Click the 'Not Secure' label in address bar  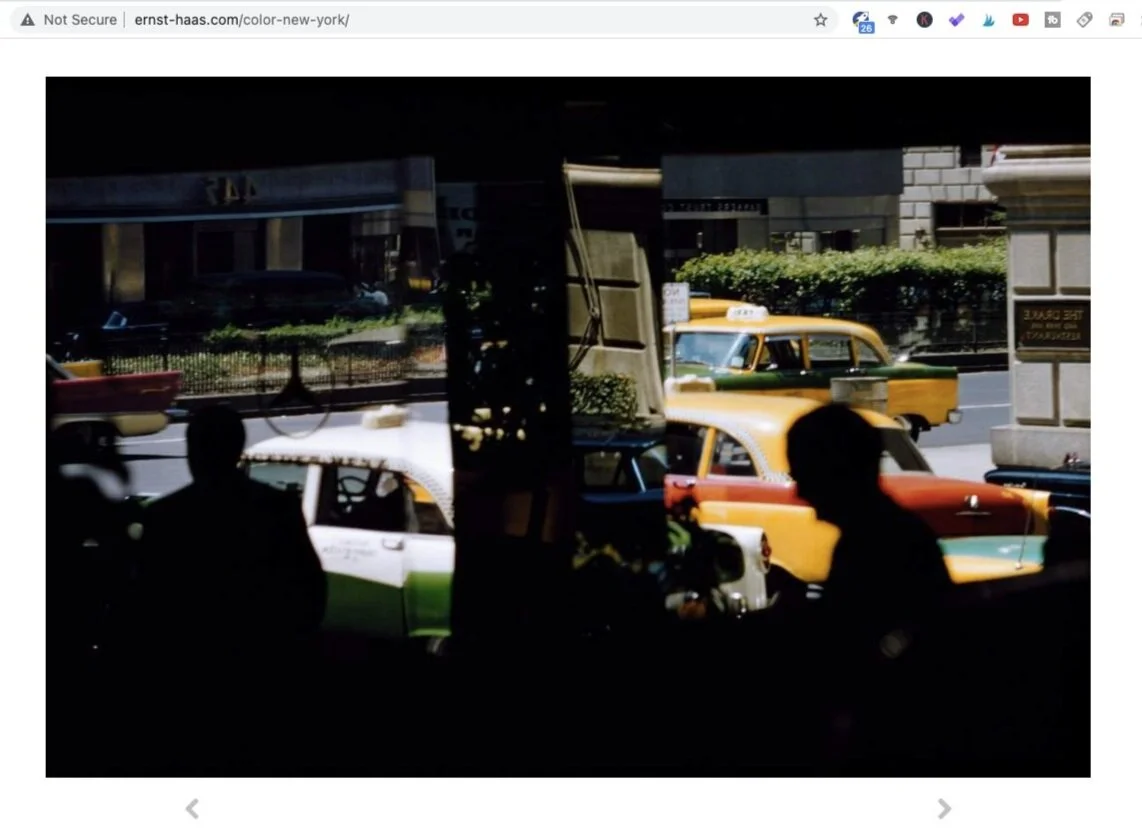(x=80, y=20)
